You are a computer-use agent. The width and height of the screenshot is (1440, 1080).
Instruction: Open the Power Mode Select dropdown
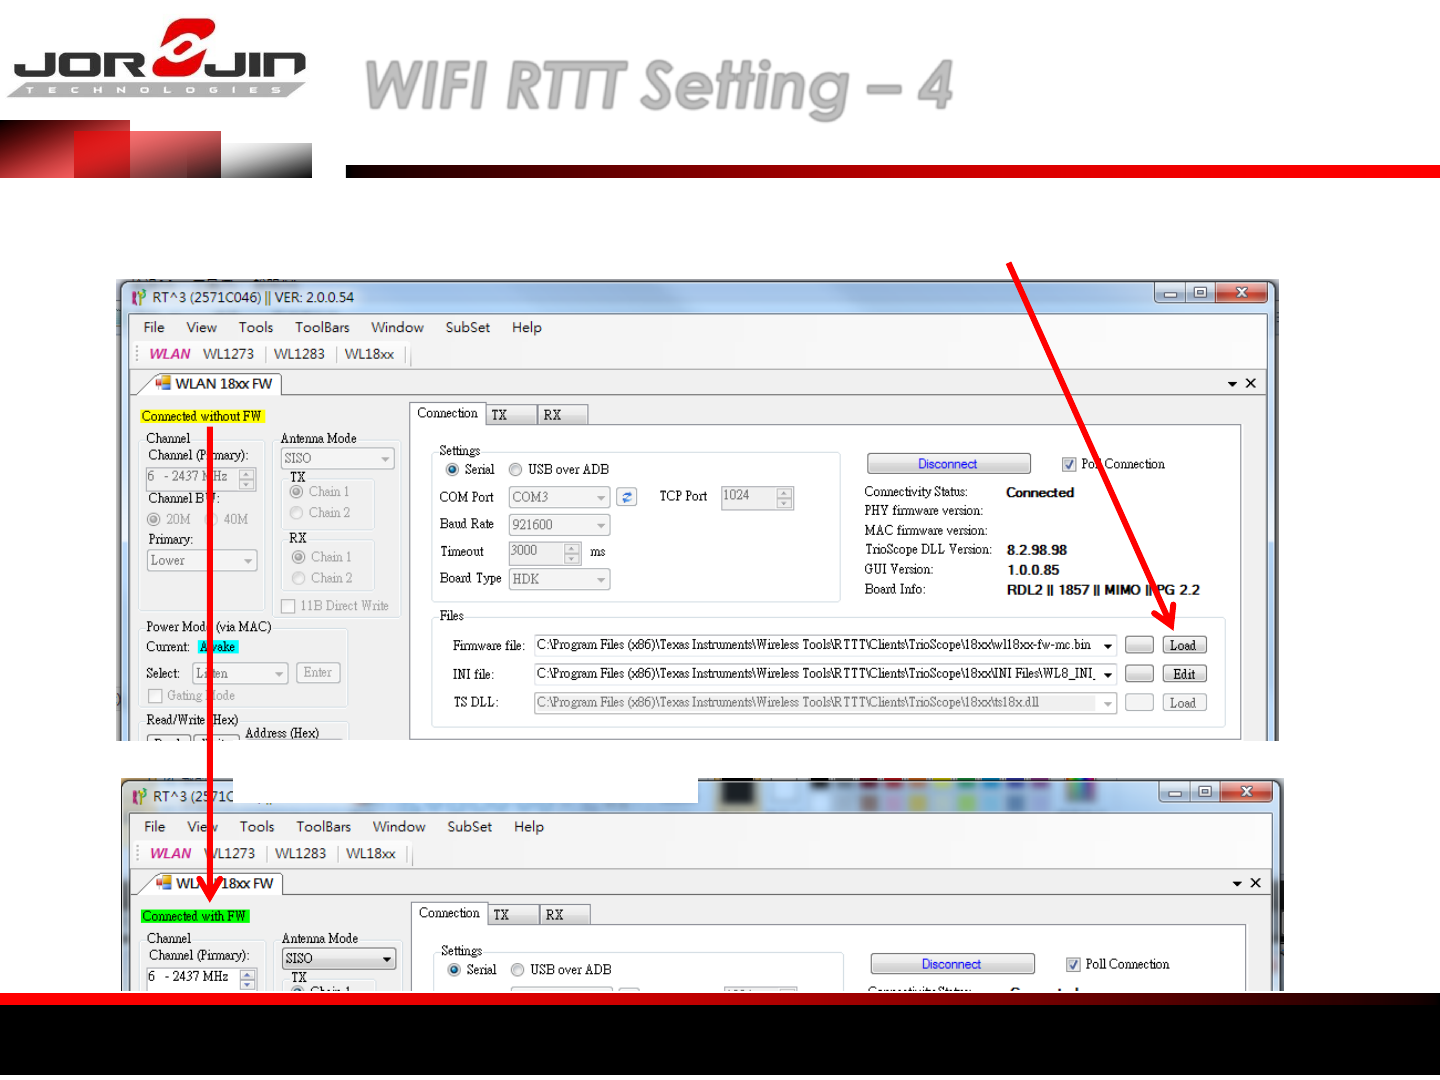pyautogui.click(x=240, y=673)
